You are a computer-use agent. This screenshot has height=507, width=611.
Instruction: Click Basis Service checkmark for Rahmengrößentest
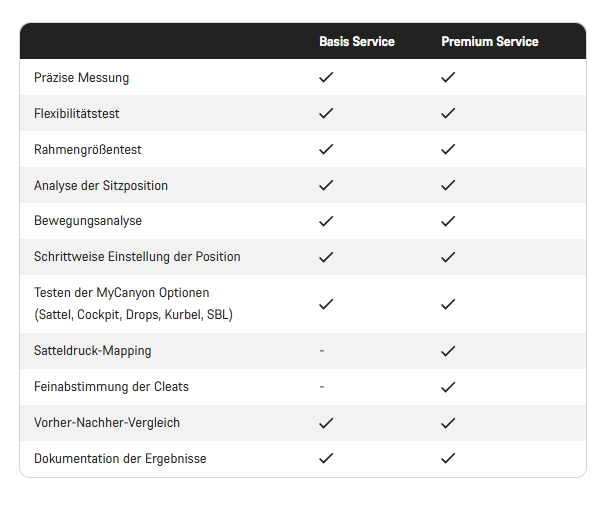click(326, 149)
